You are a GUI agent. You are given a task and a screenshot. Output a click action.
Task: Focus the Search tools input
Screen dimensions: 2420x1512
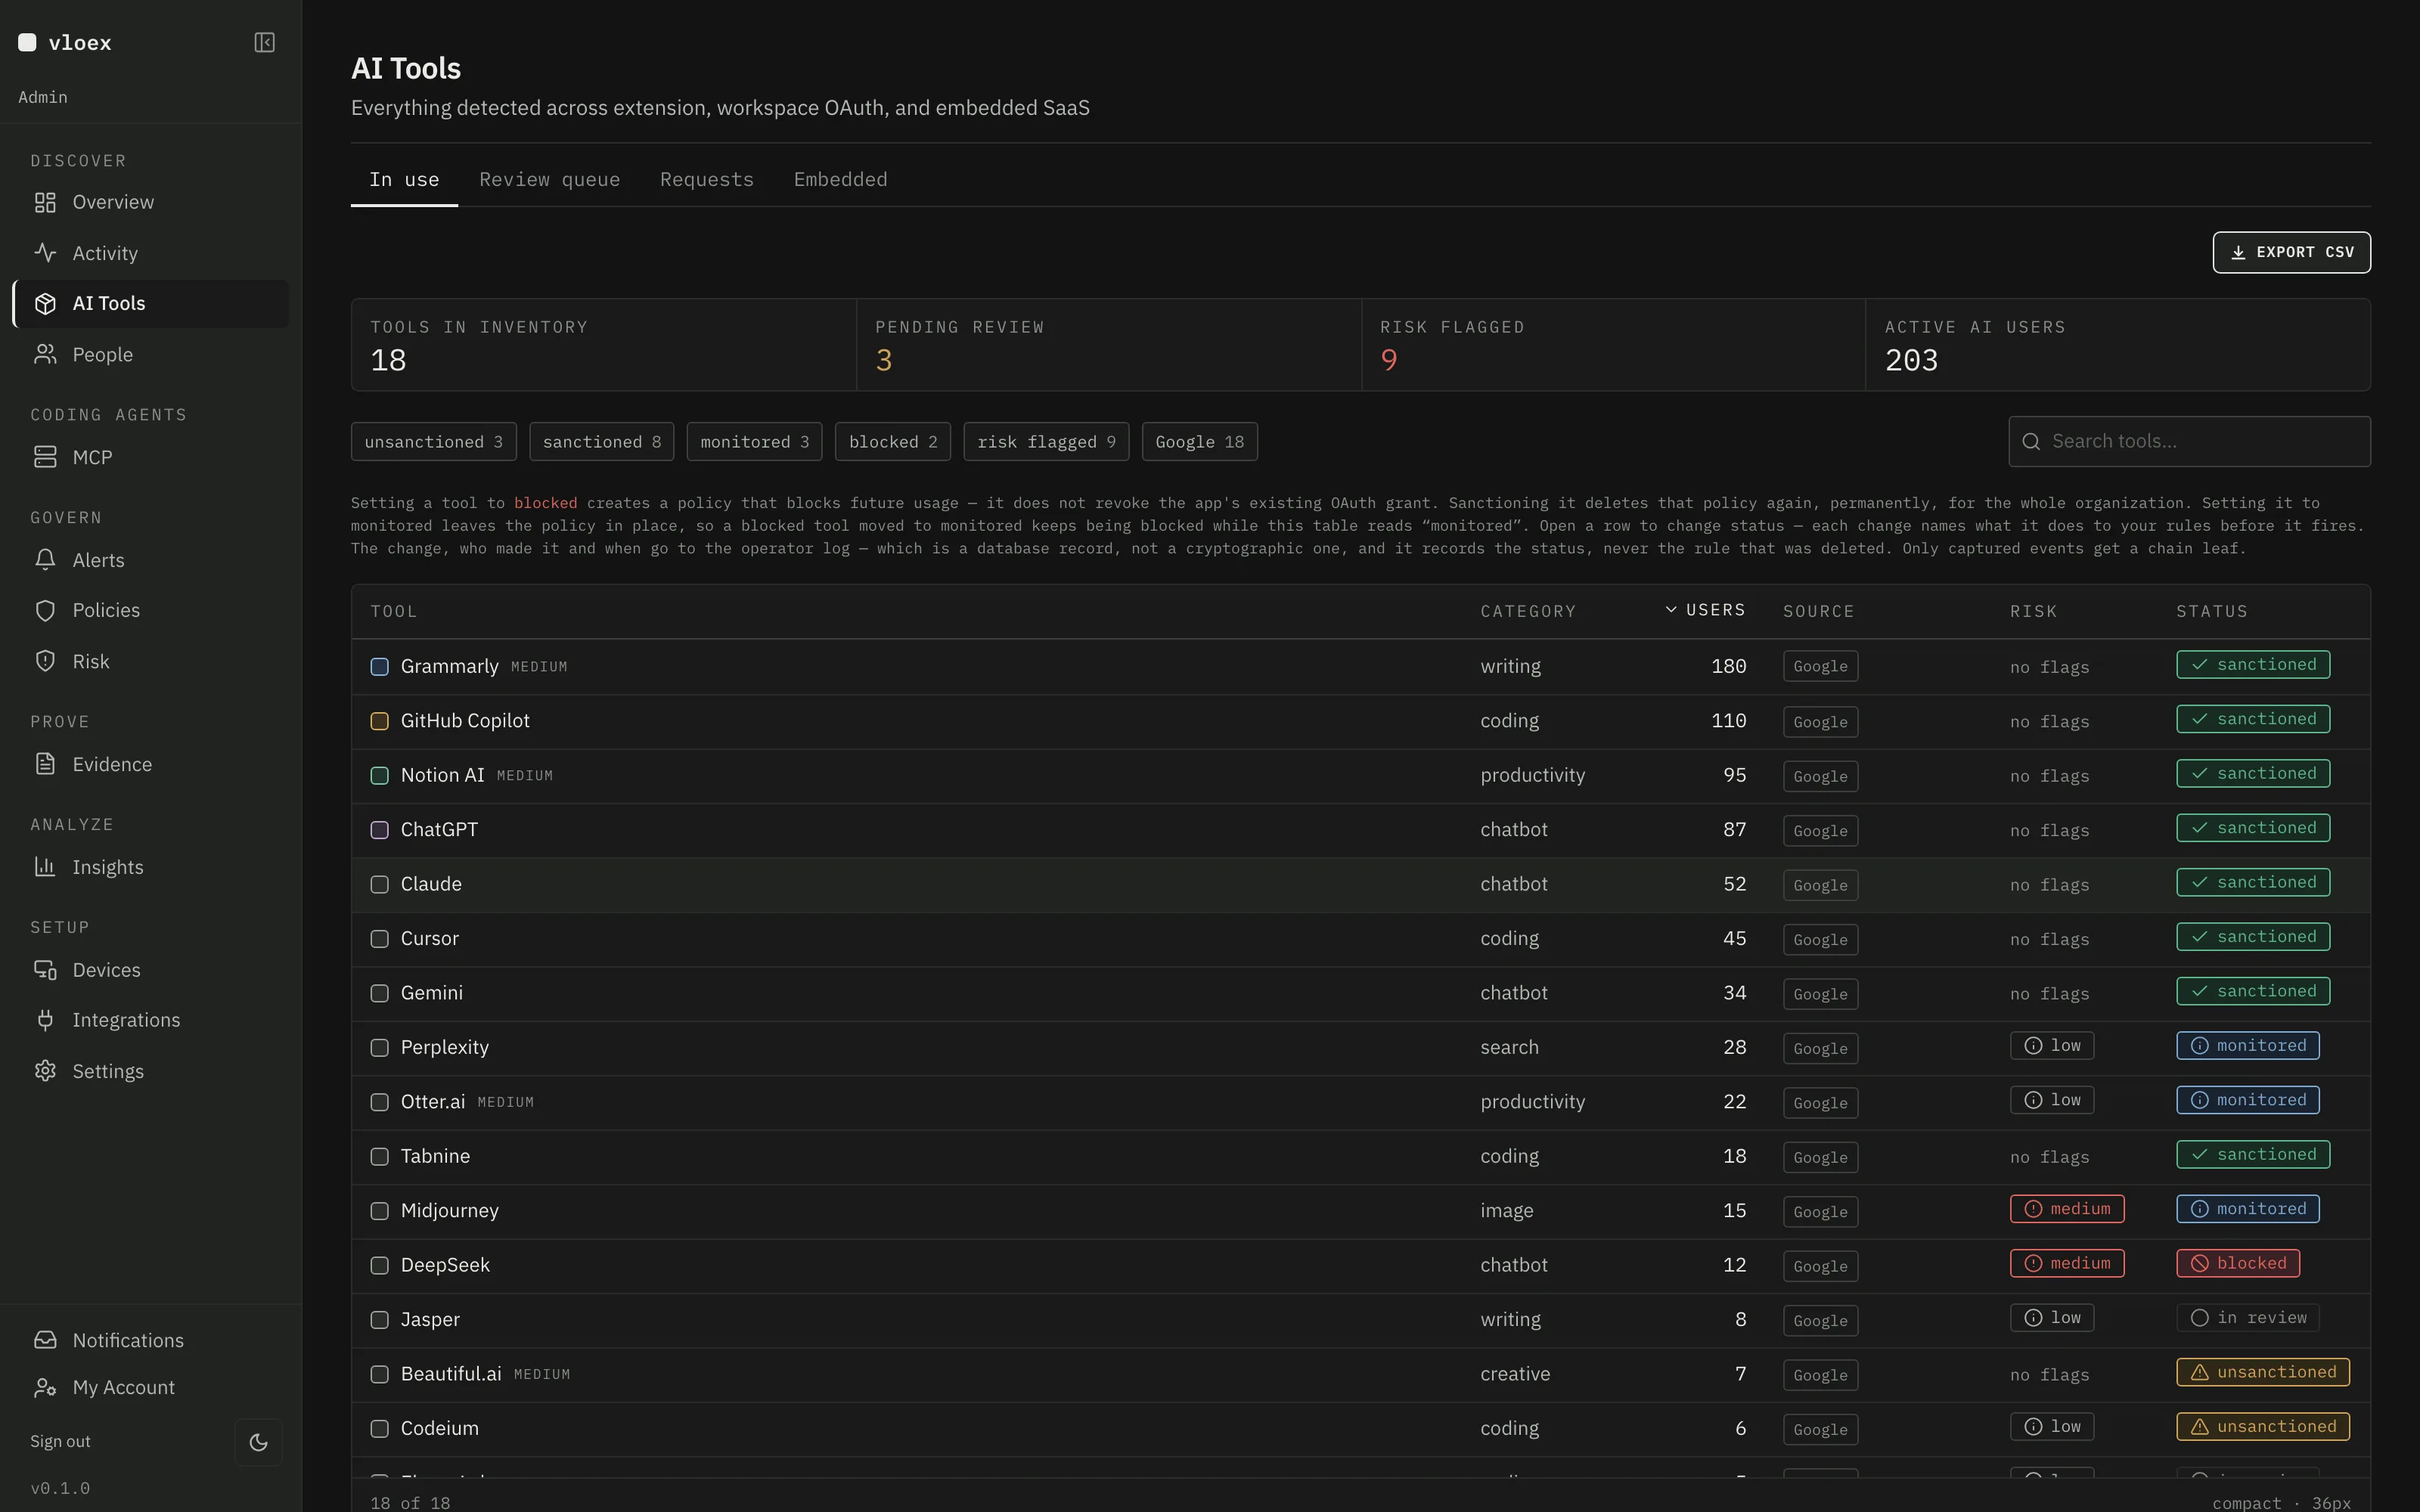(x=2190, y=442)
